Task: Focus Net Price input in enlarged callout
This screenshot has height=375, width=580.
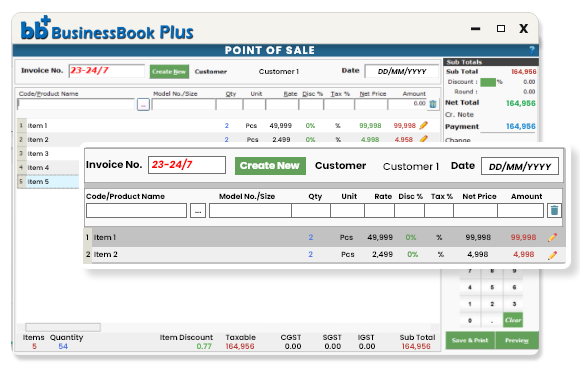Action: tap(476, 211)
